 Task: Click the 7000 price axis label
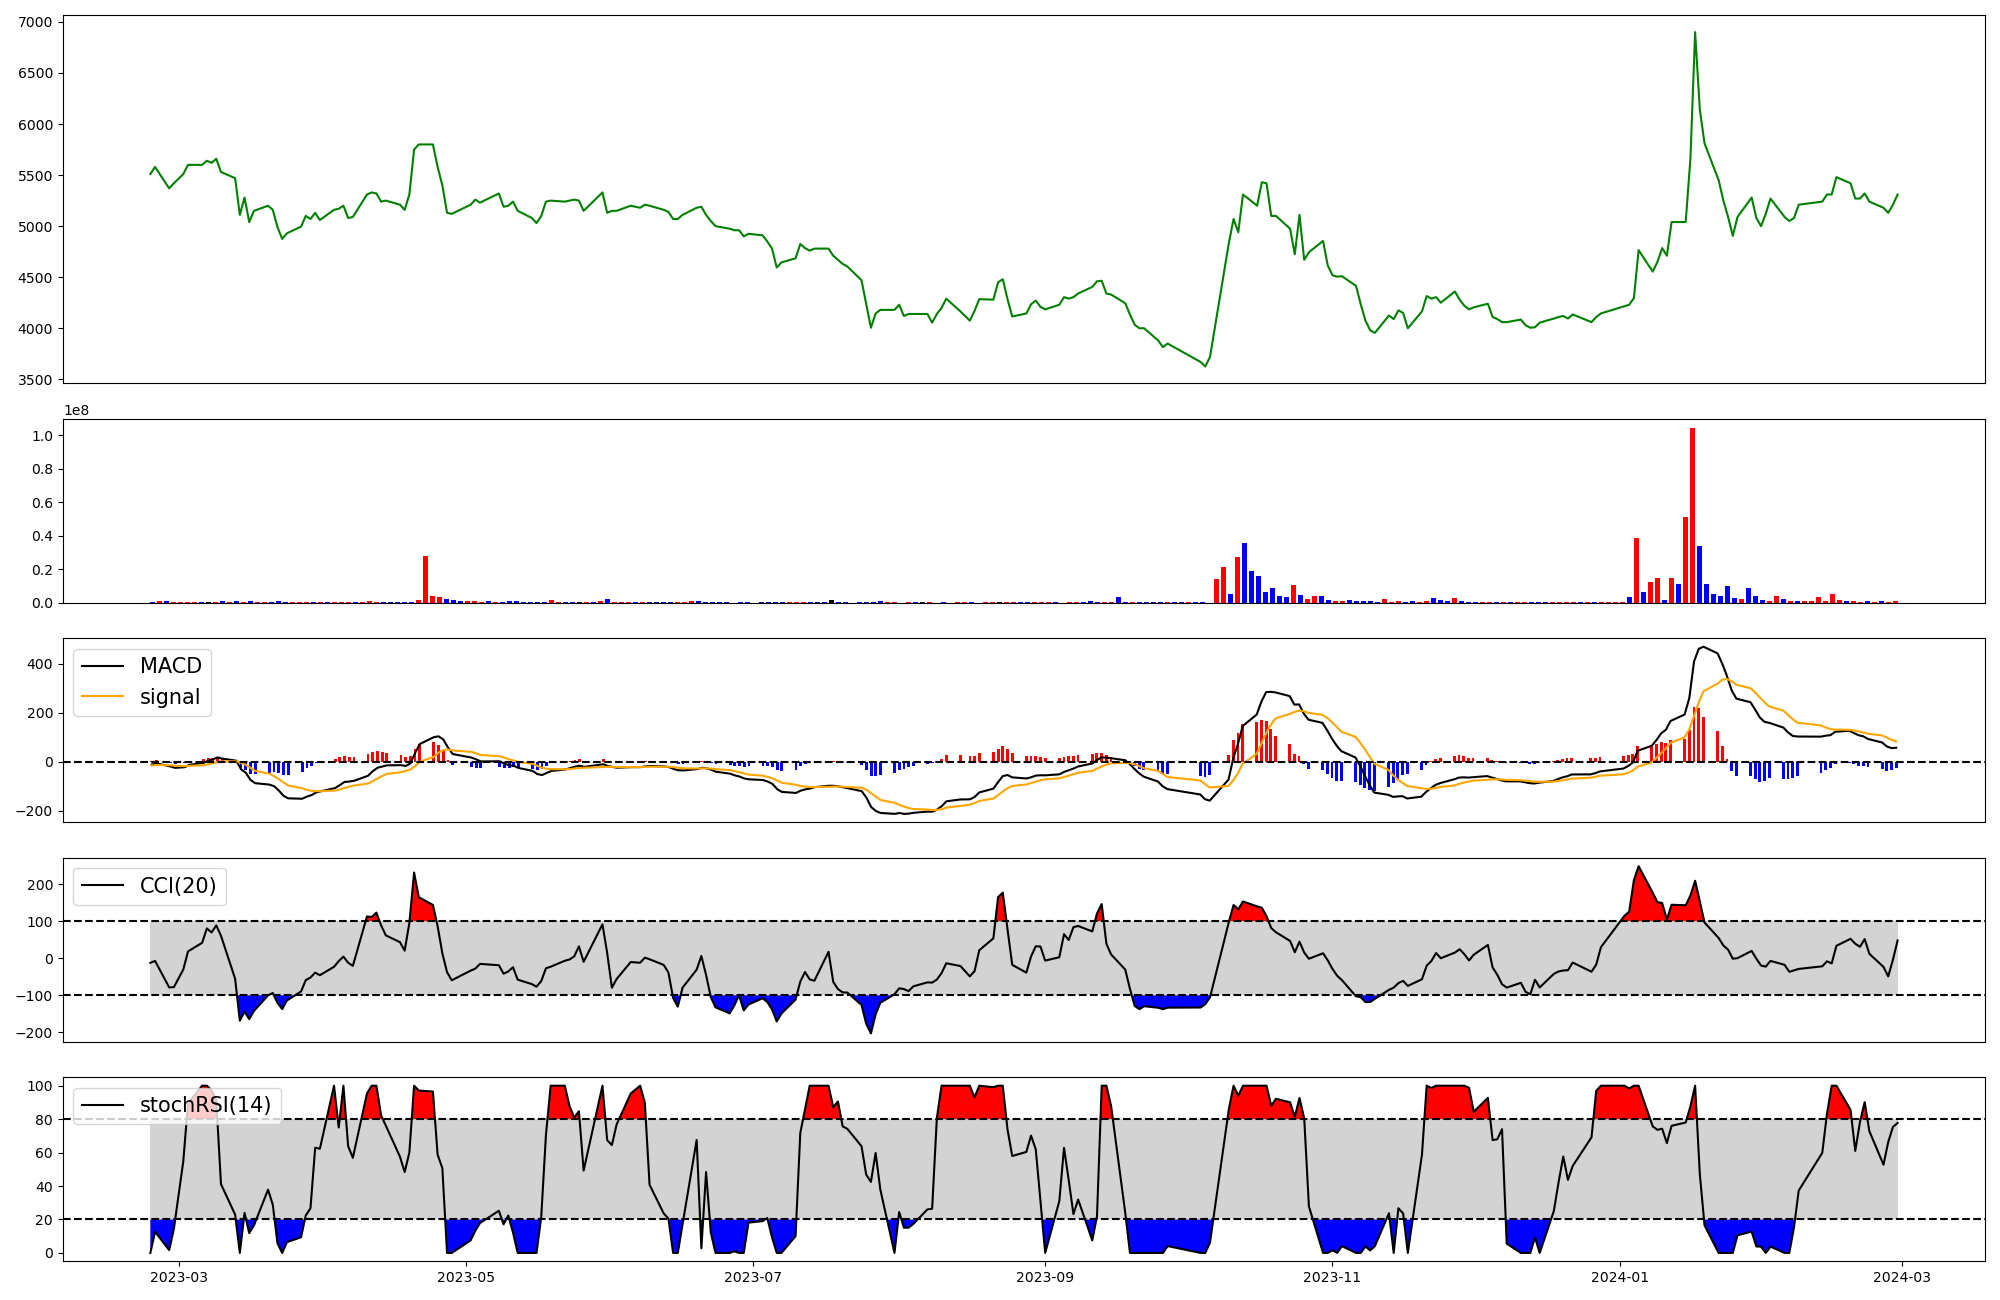(35, 22)
